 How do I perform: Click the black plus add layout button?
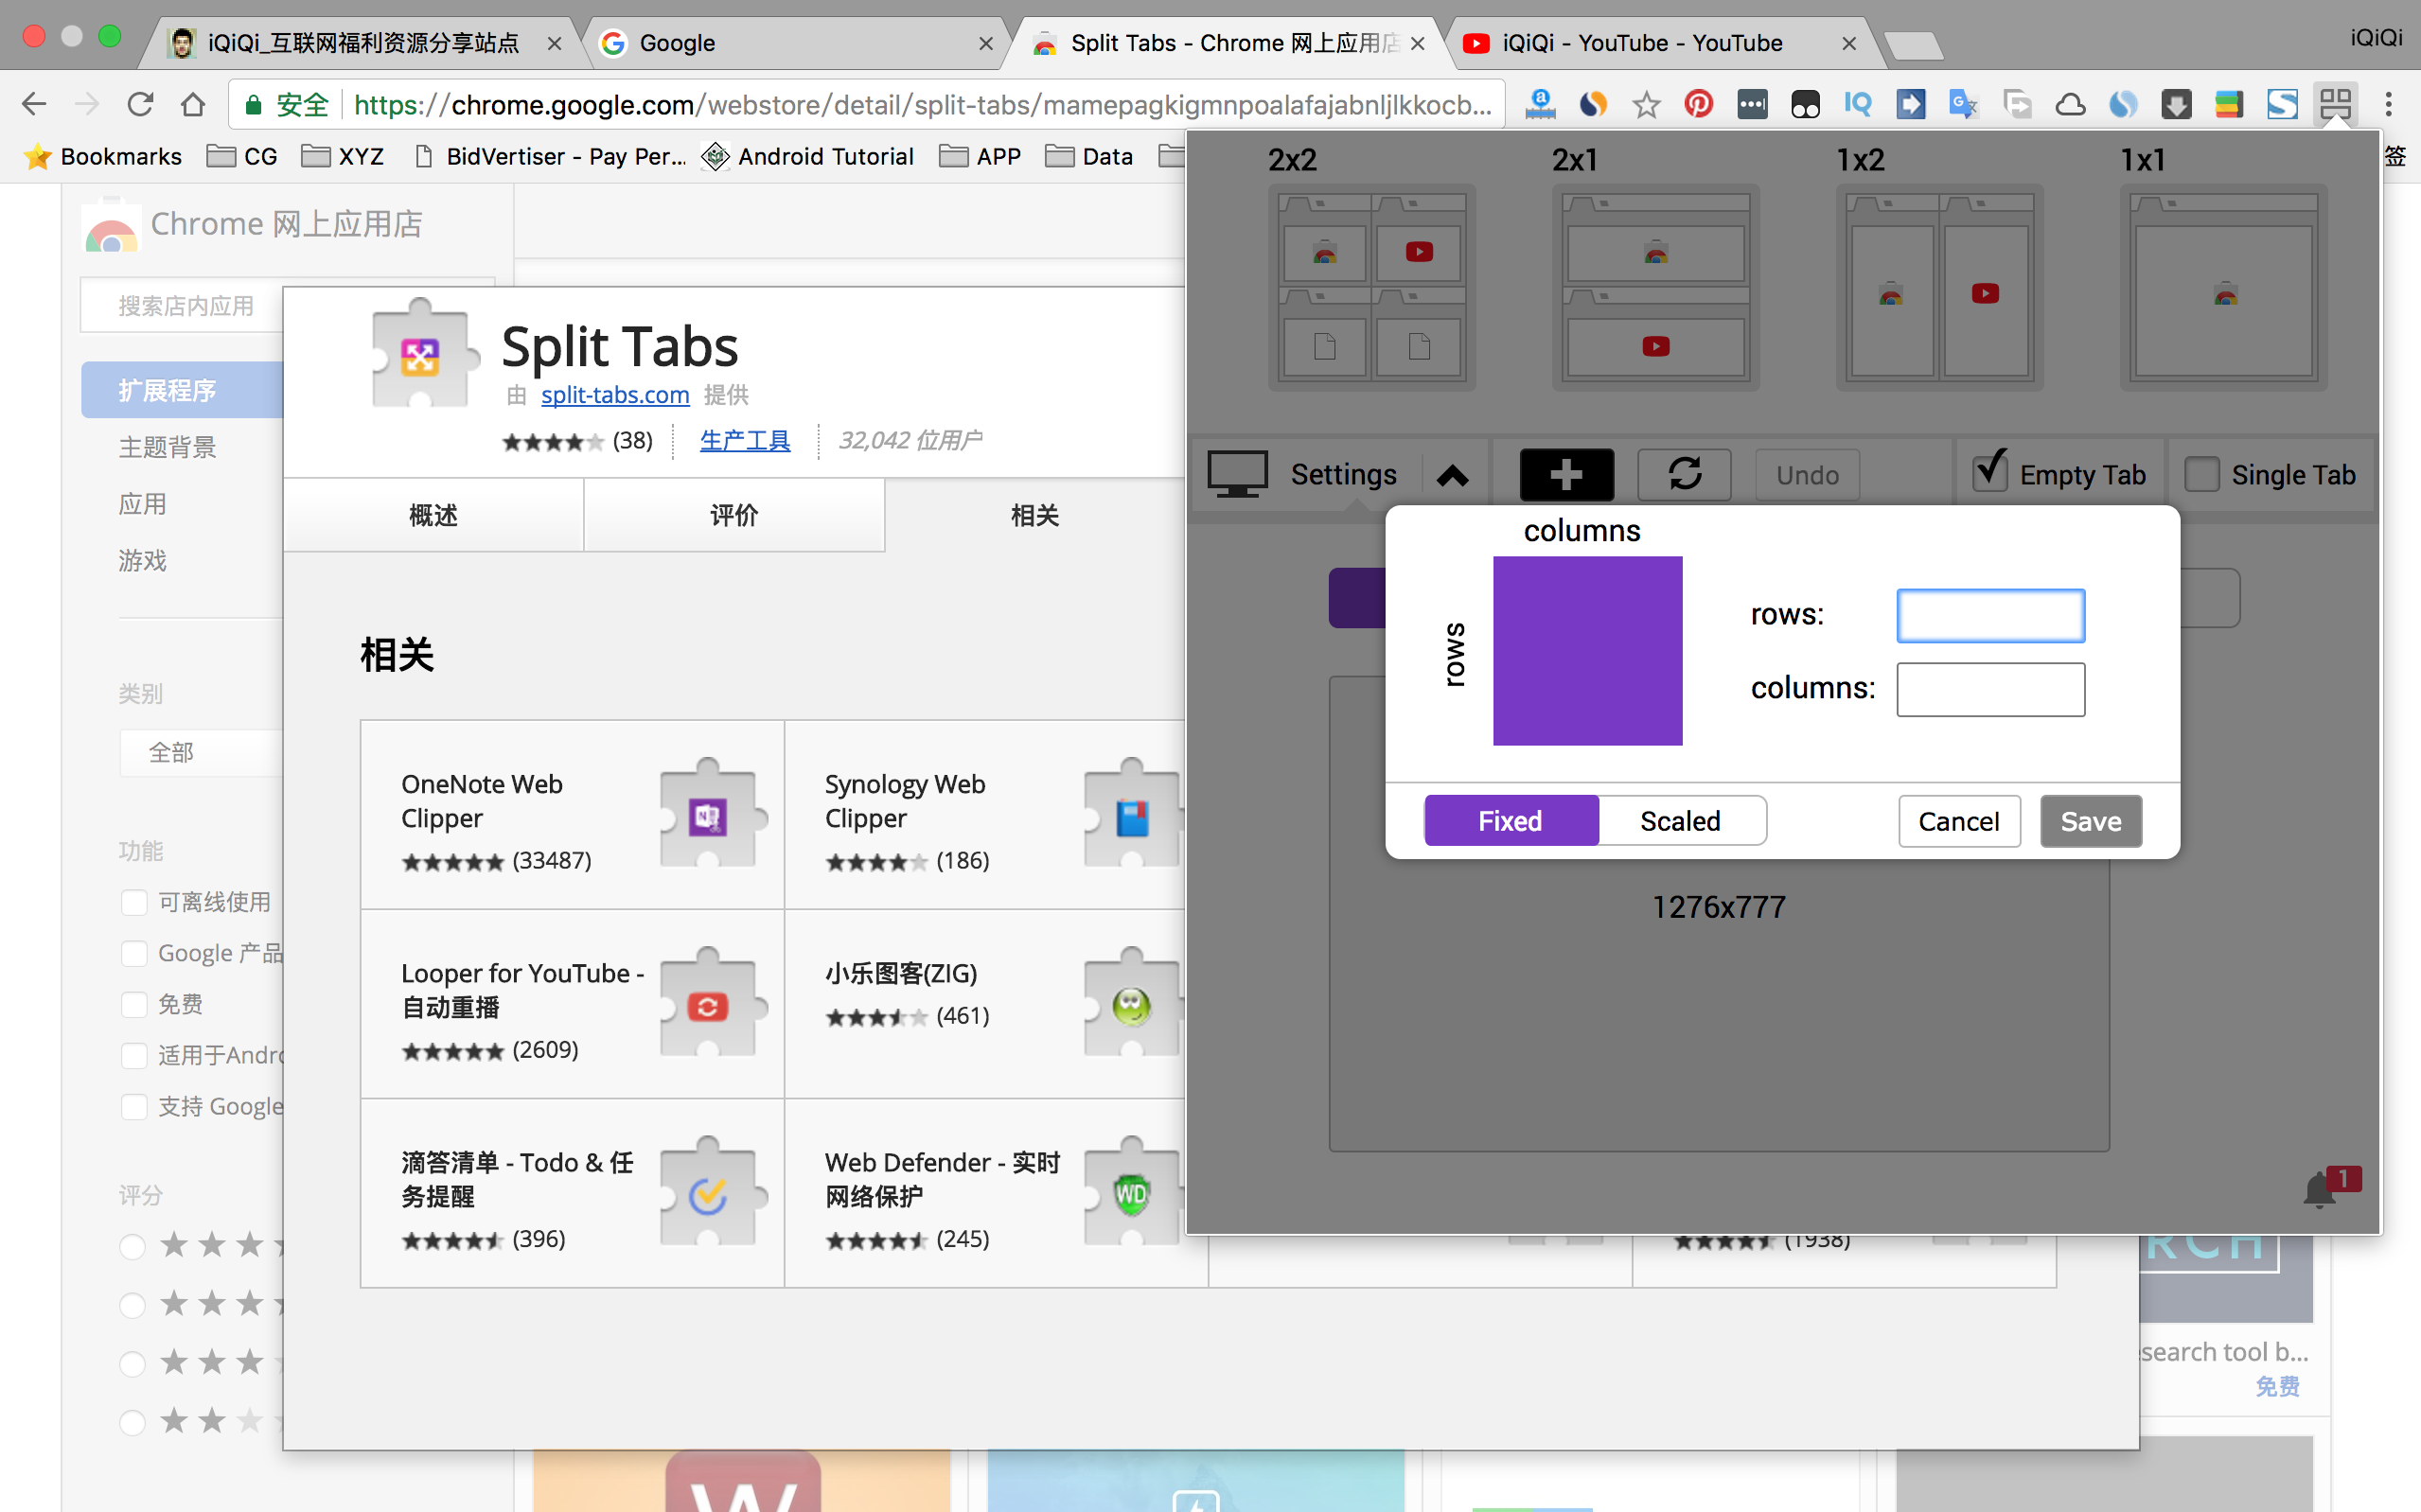point(1566,474)
